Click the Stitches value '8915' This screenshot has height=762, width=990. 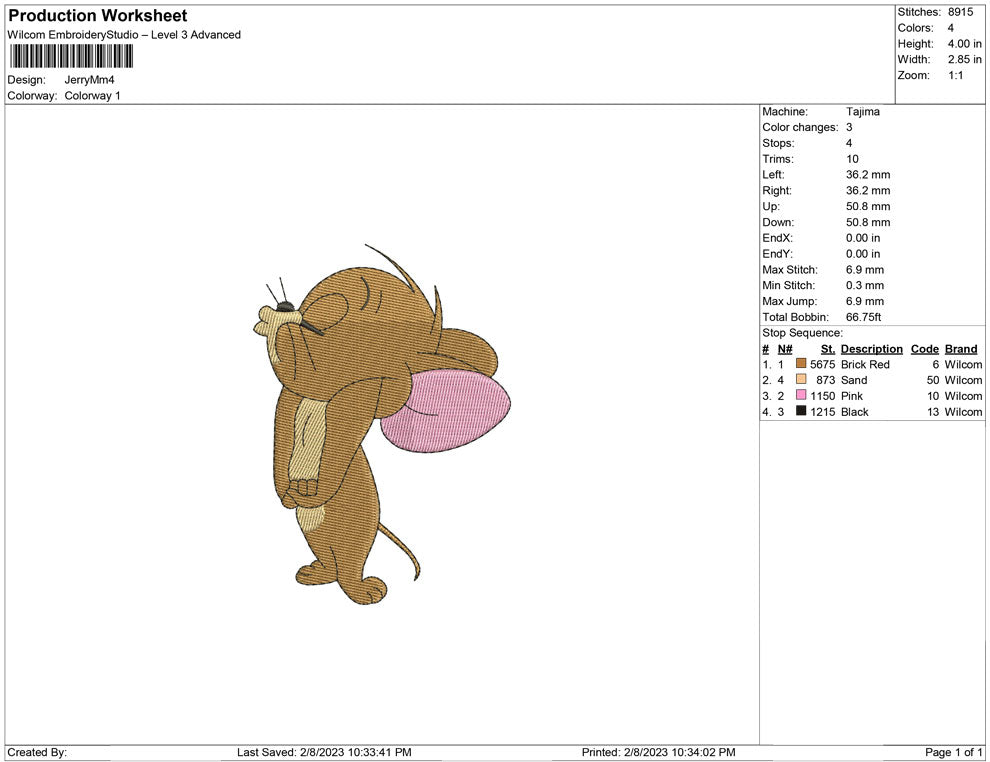(960, 12)
